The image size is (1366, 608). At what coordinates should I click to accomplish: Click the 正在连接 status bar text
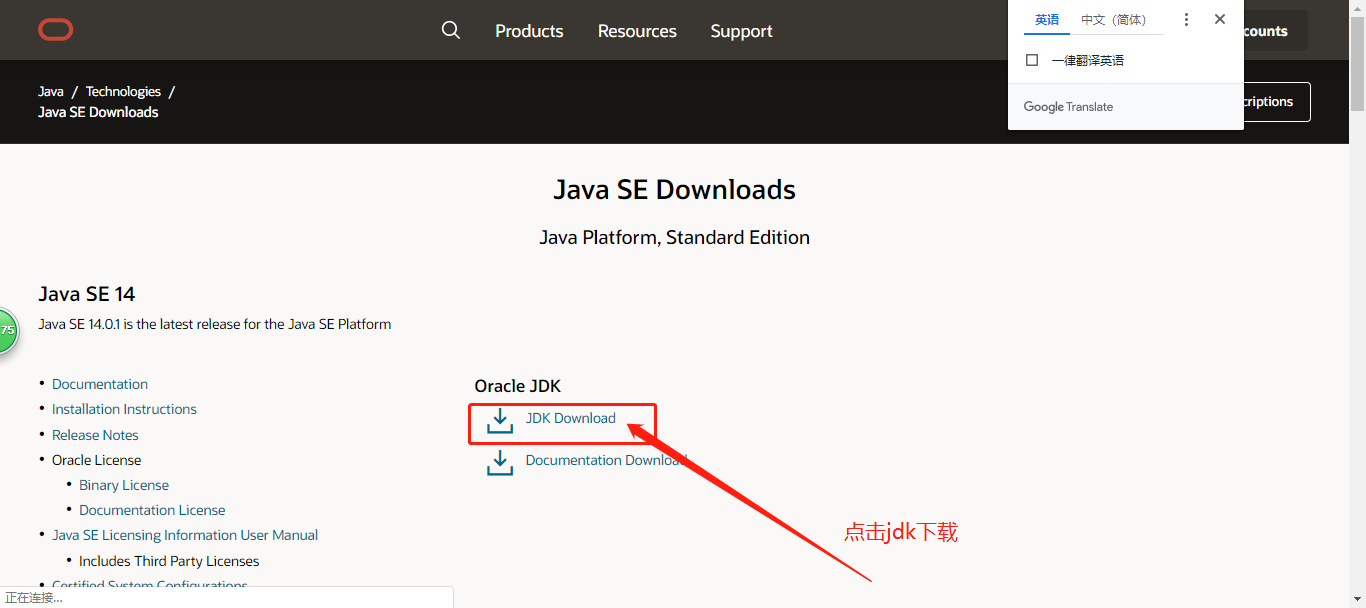tap(34, 598)
